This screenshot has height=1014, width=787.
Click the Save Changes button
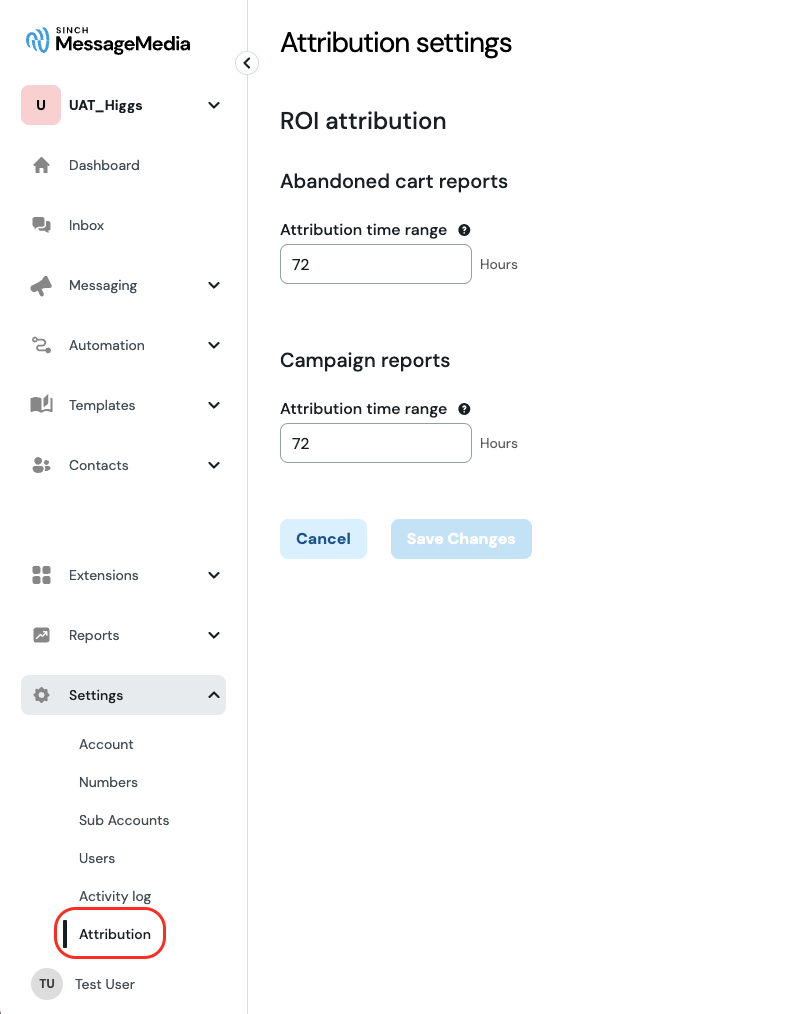click(461, 539)
